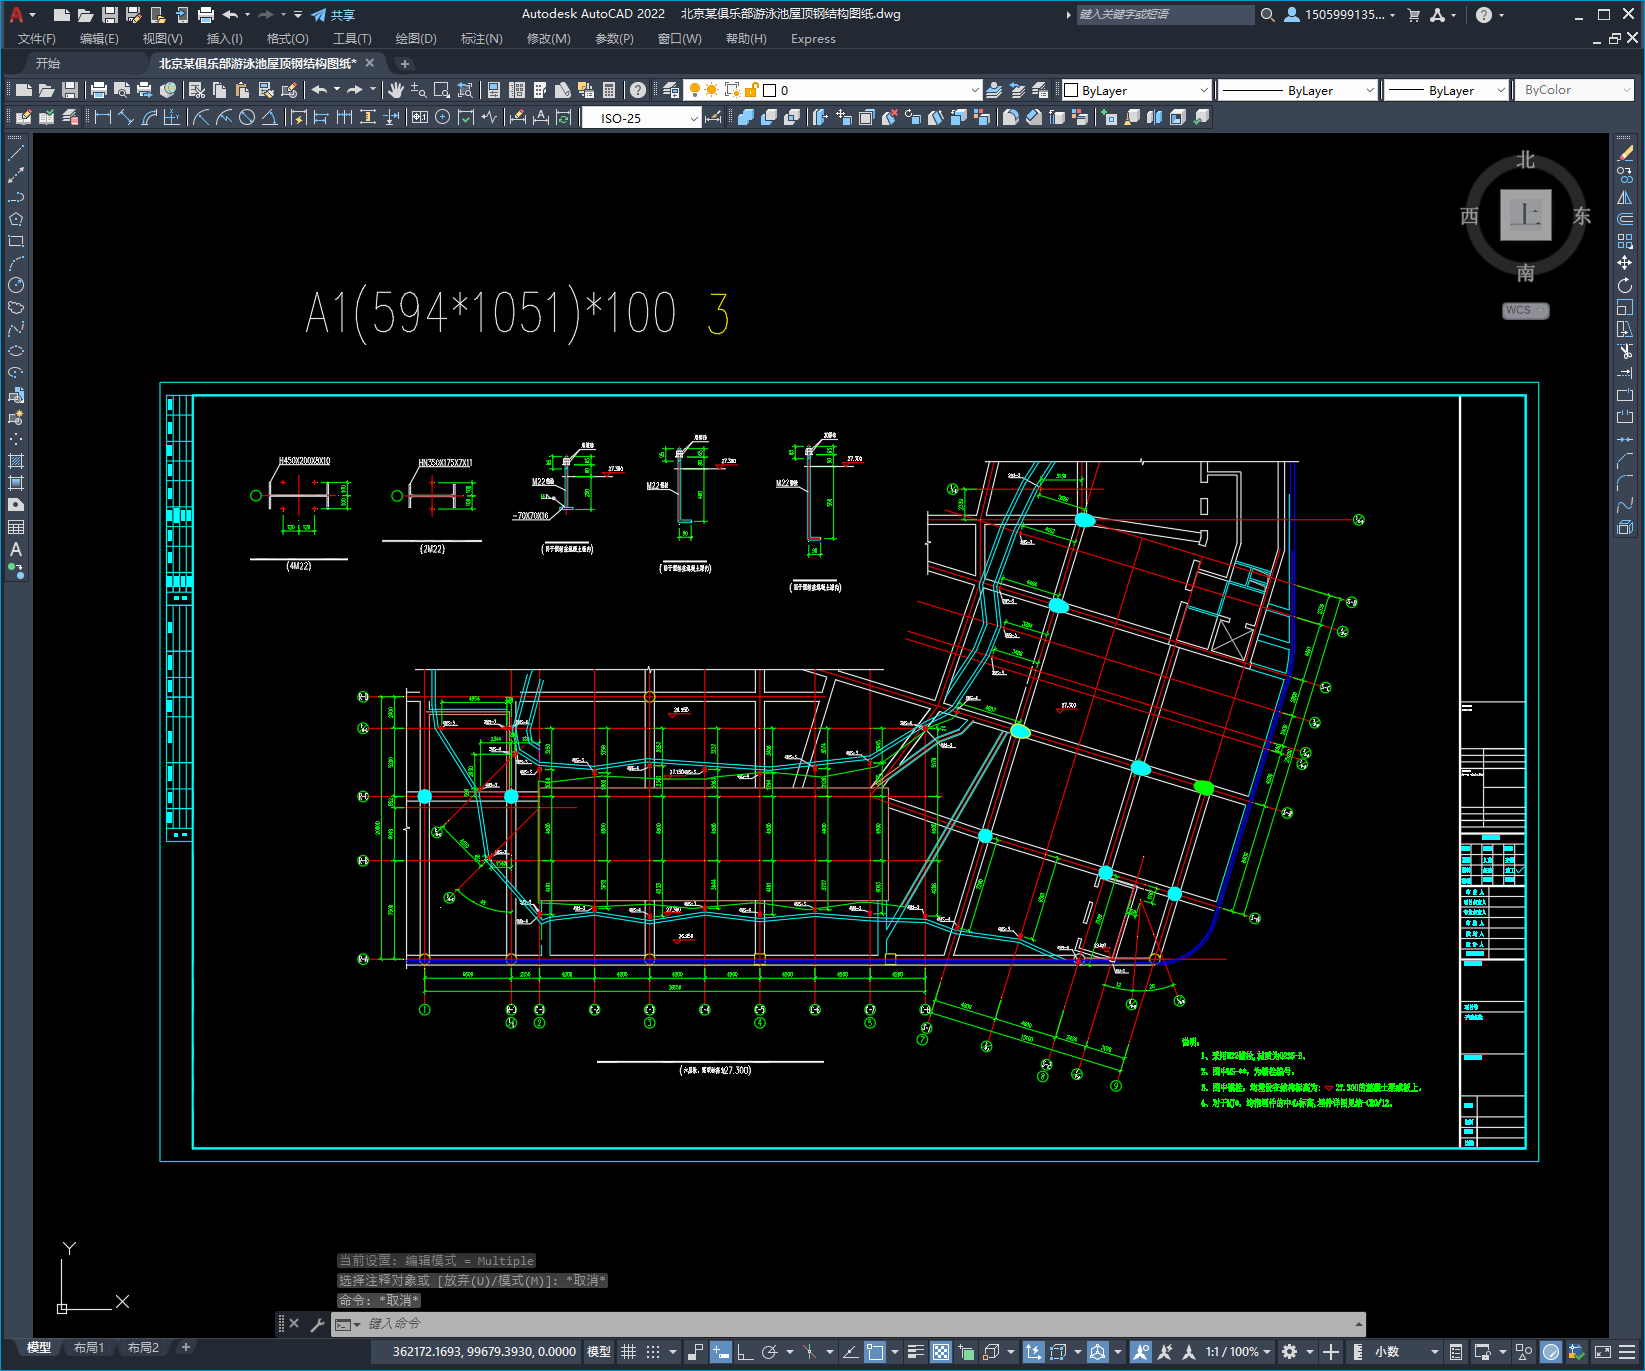Click the Save icon in quick access toolbar
Image resolution: width=1645 pixels, height=1371 pixels.
[x=110, y=15]
